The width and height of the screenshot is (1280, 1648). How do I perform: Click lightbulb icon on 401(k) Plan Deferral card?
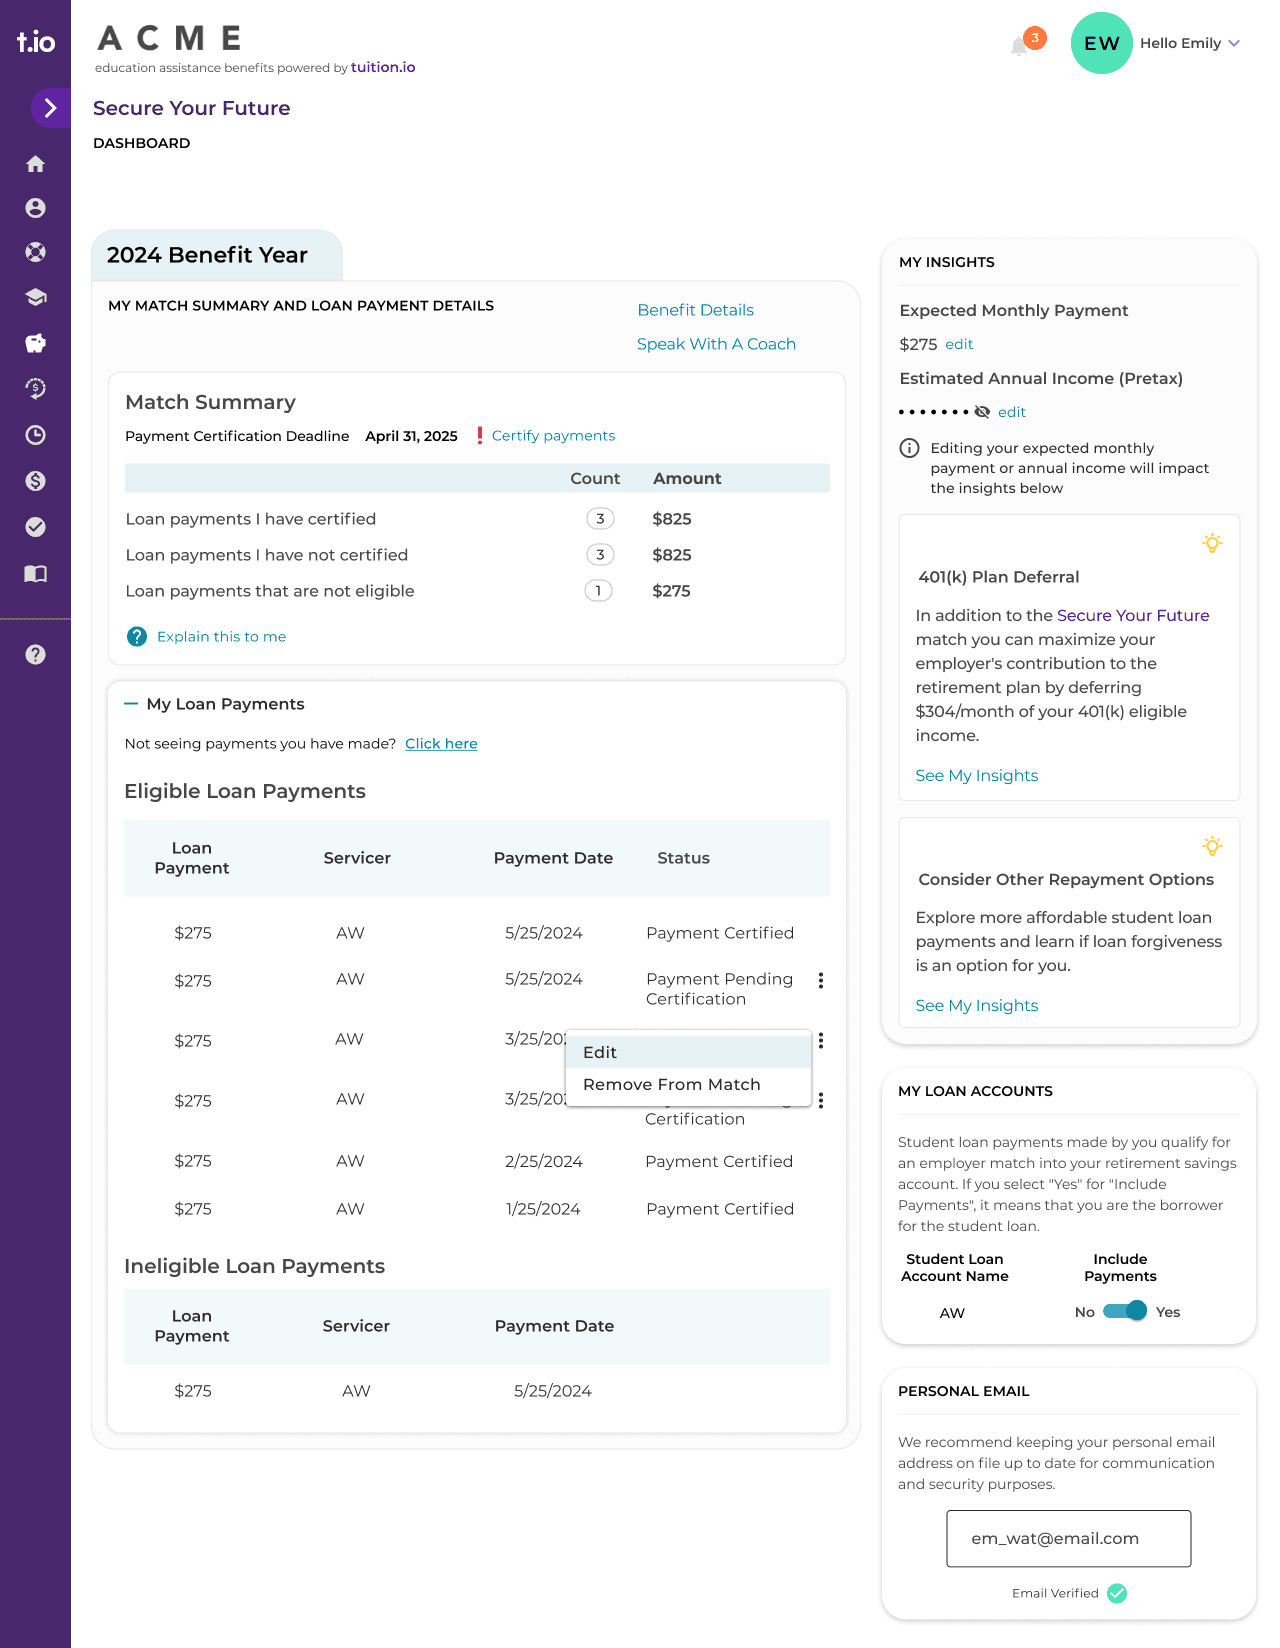1212,543
